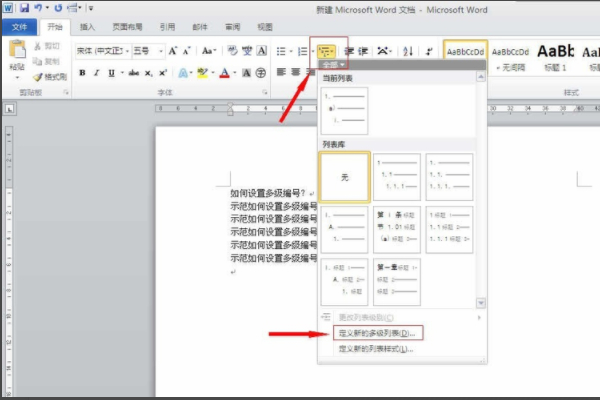Toggle Bold formatting

(82, 72)
